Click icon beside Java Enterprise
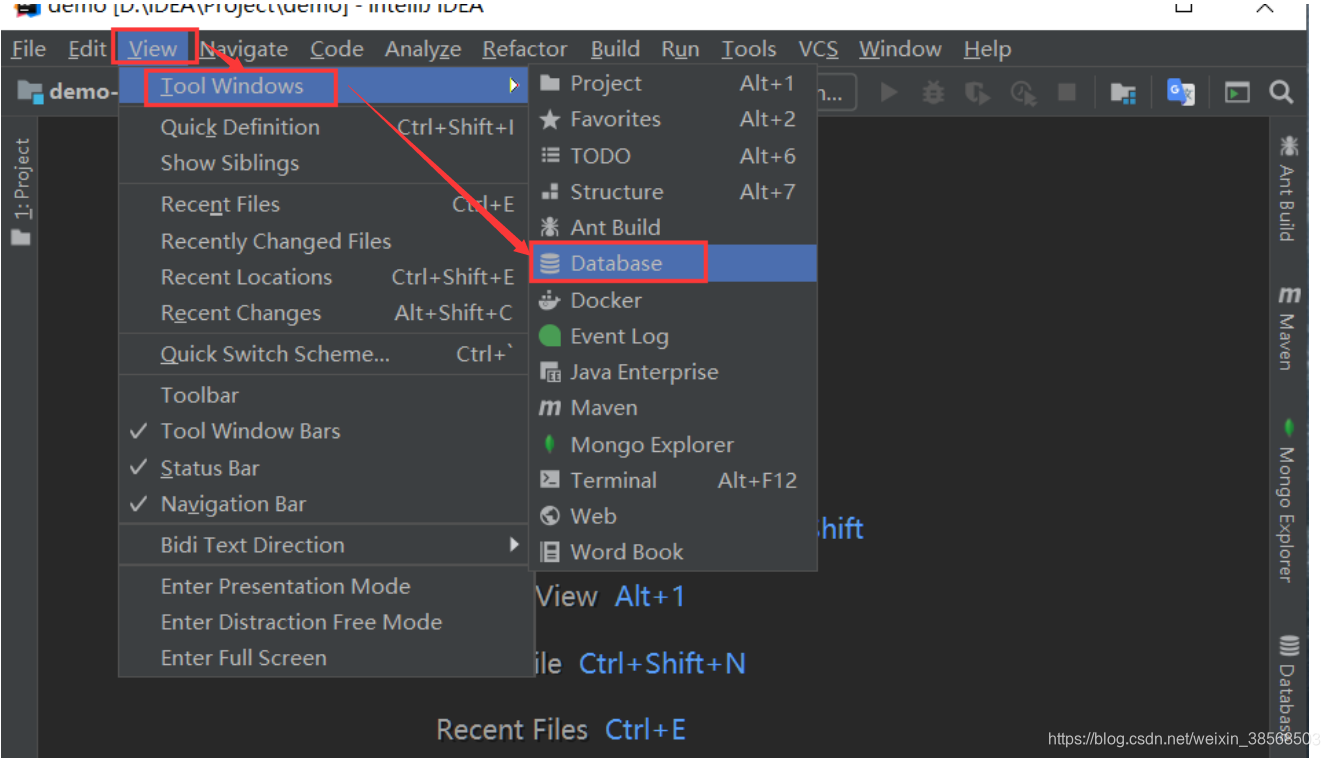Screen dimensions: 1330x758 pyautogui.click(x=550, y=372)
